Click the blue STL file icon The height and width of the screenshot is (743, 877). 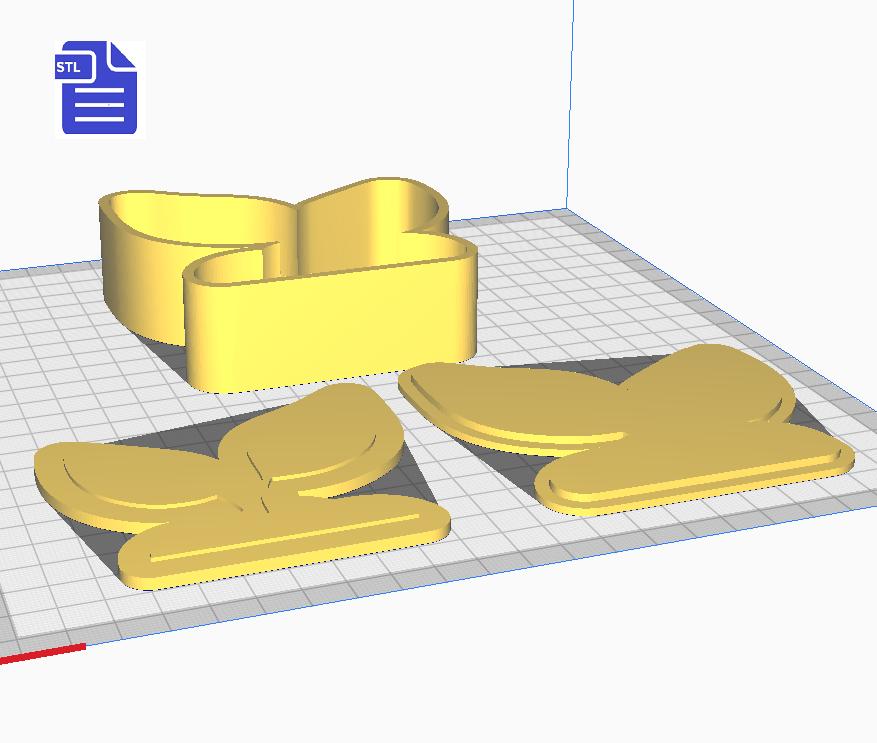[96, 88]
